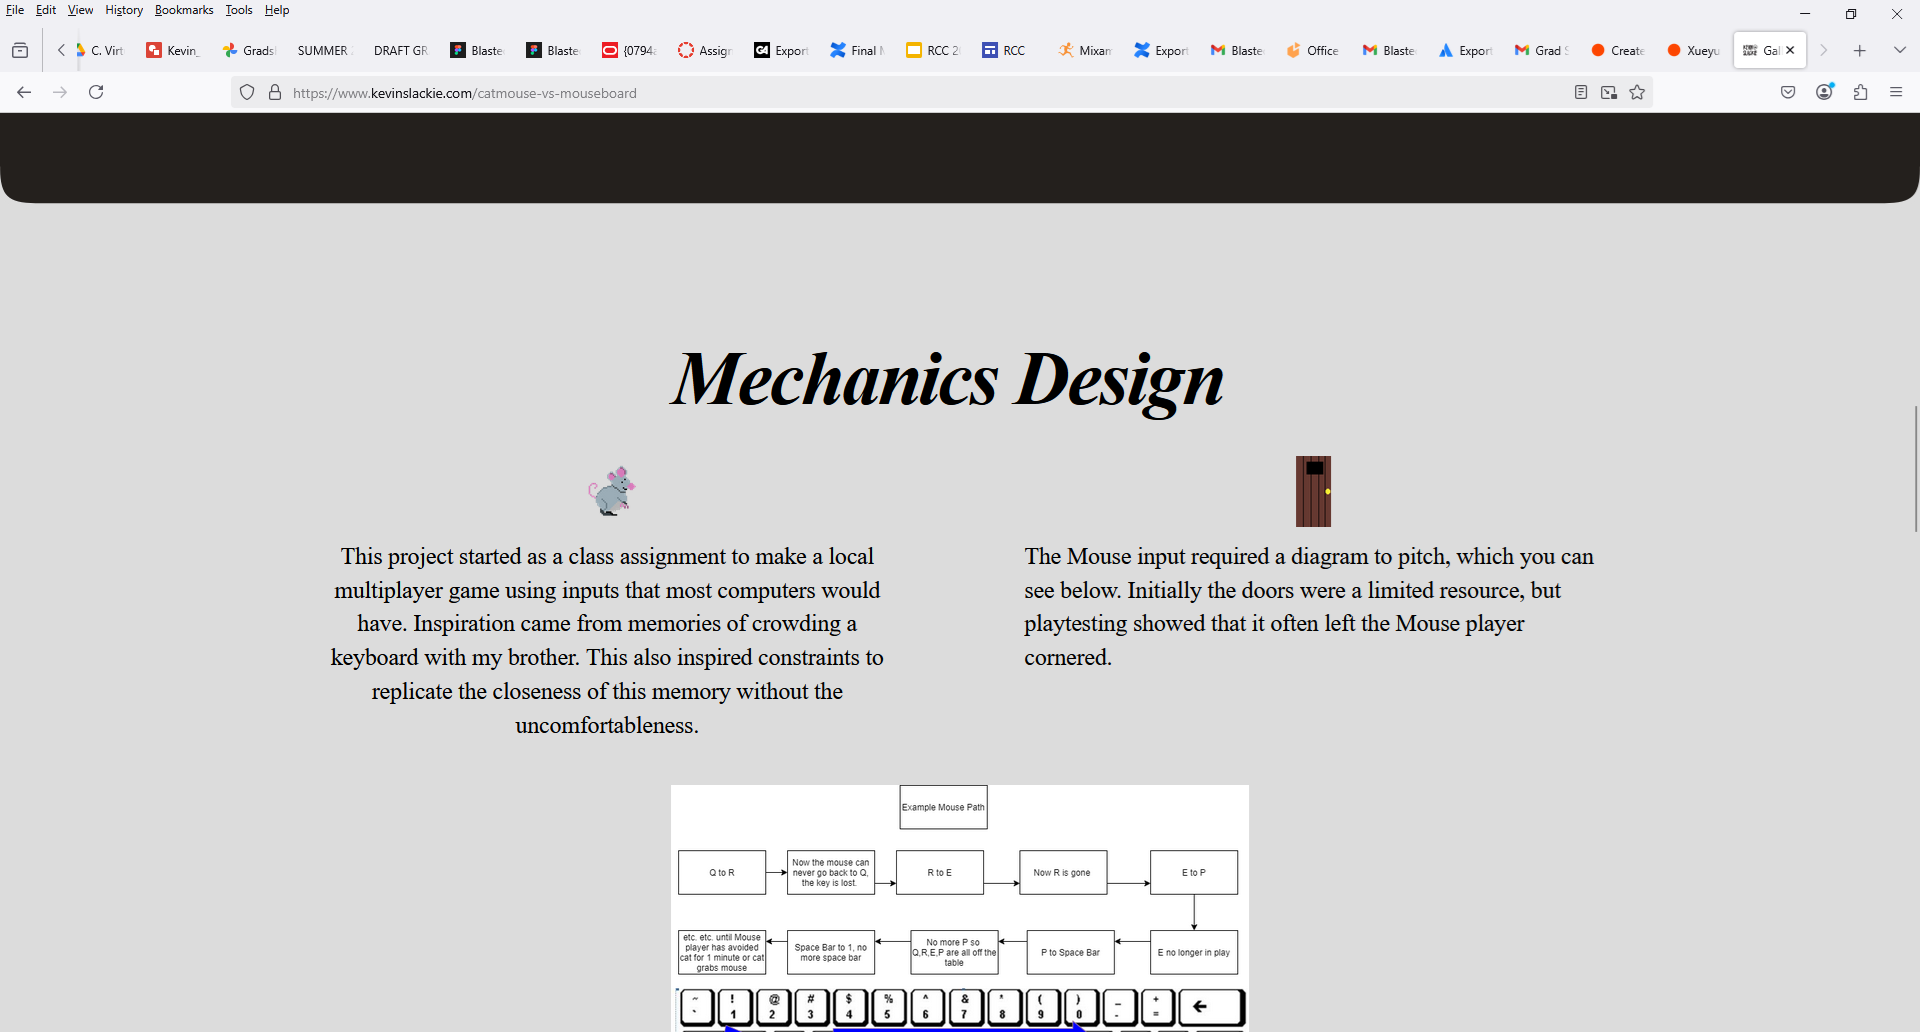The height and width of the screenshot is (1032, 1920).
Task: Expand the list all tabs chevron
Action: (x=1899, y=50)
